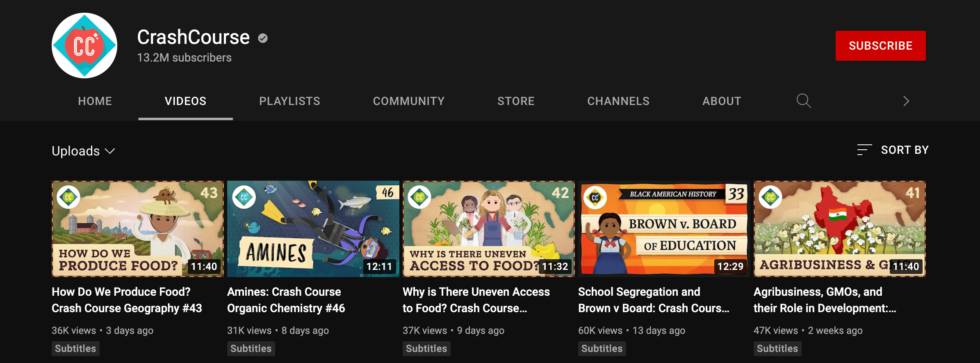Click Subtitles badge under Uneven Access to Food
980x363 pixels.
426,349
